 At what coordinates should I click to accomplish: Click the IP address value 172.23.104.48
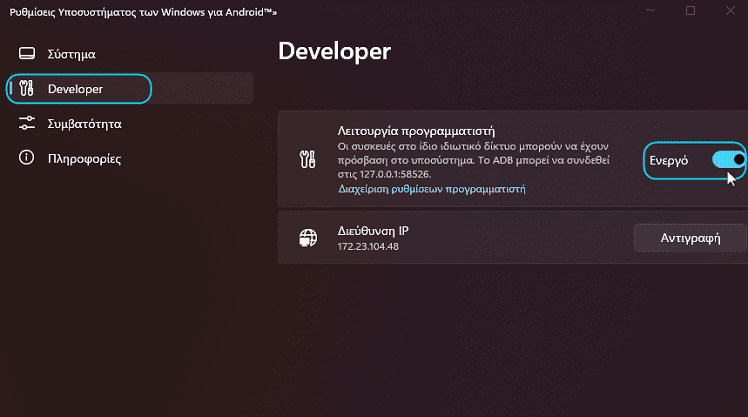click(368, 247)
